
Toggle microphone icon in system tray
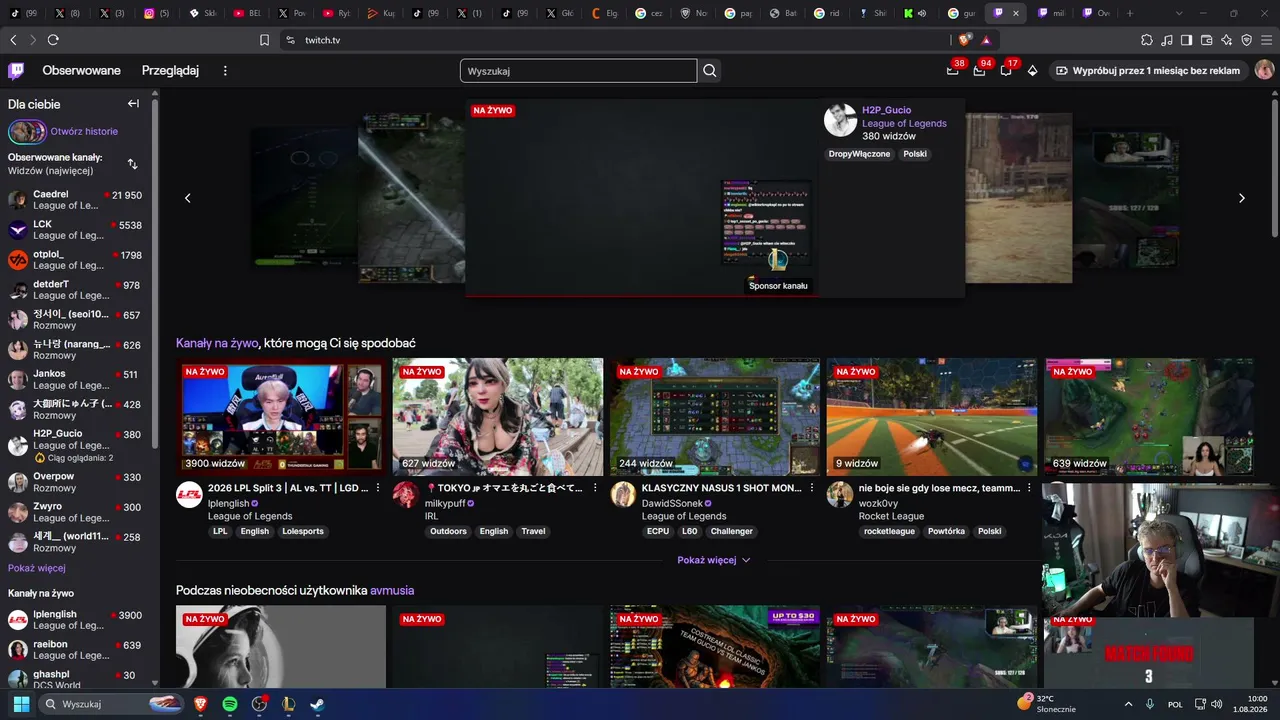[x=1150, y=704]
